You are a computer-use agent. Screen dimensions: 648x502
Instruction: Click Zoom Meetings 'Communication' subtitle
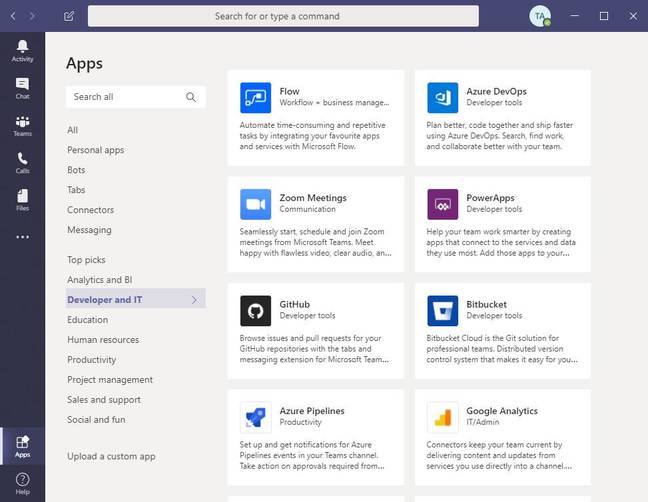coord(307,209)
